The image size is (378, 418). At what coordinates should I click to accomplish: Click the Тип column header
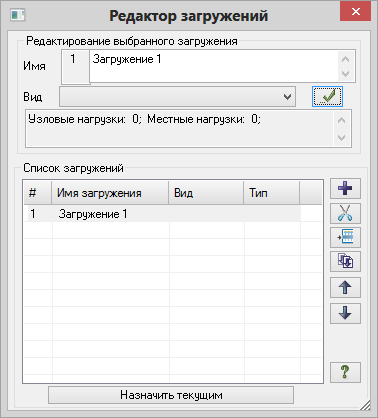click(x=272, y=193)
